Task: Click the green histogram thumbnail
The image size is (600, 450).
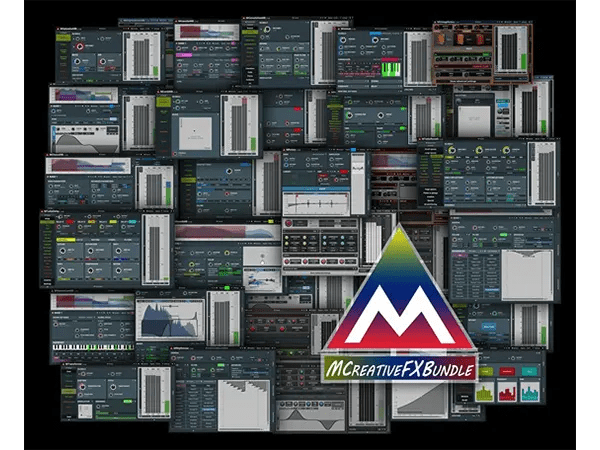Action: point(484,391)
